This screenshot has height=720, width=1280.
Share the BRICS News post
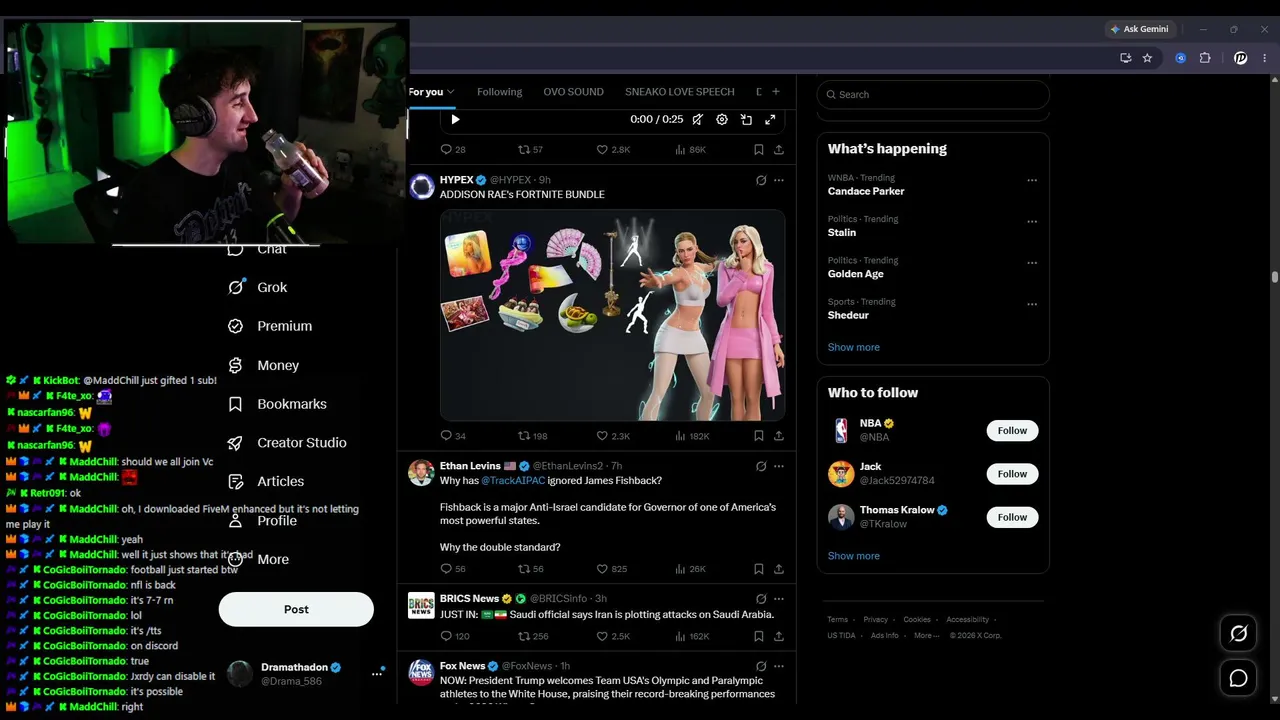pyautogui.click(x=779, y=636)
